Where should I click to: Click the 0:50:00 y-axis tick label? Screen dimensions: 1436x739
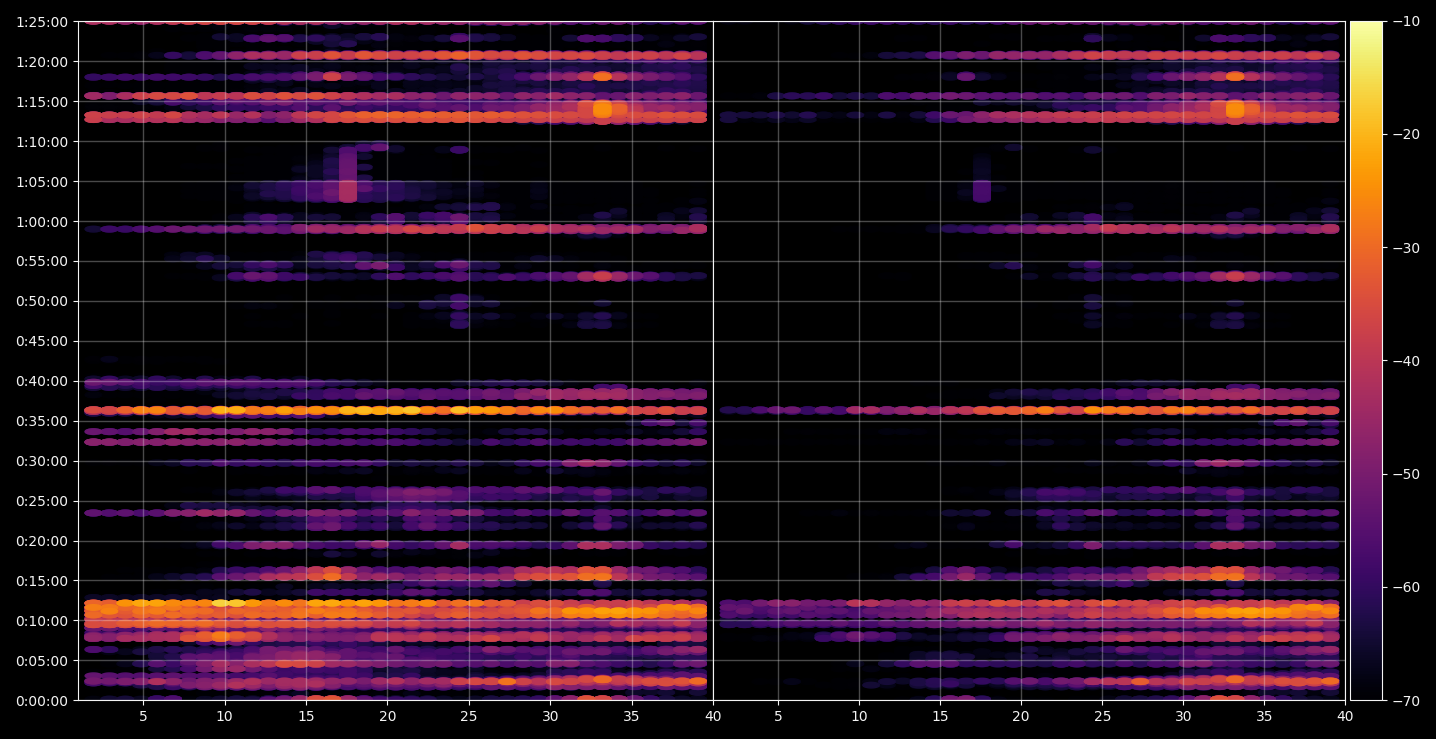point(42,301)
